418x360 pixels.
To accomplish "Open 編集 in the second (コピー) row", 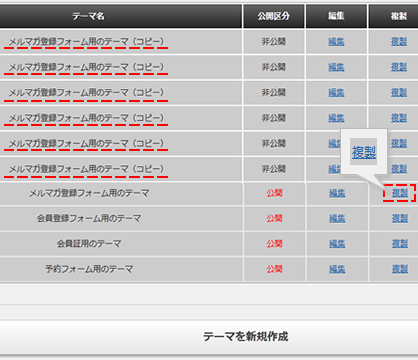I will (336, 67).
